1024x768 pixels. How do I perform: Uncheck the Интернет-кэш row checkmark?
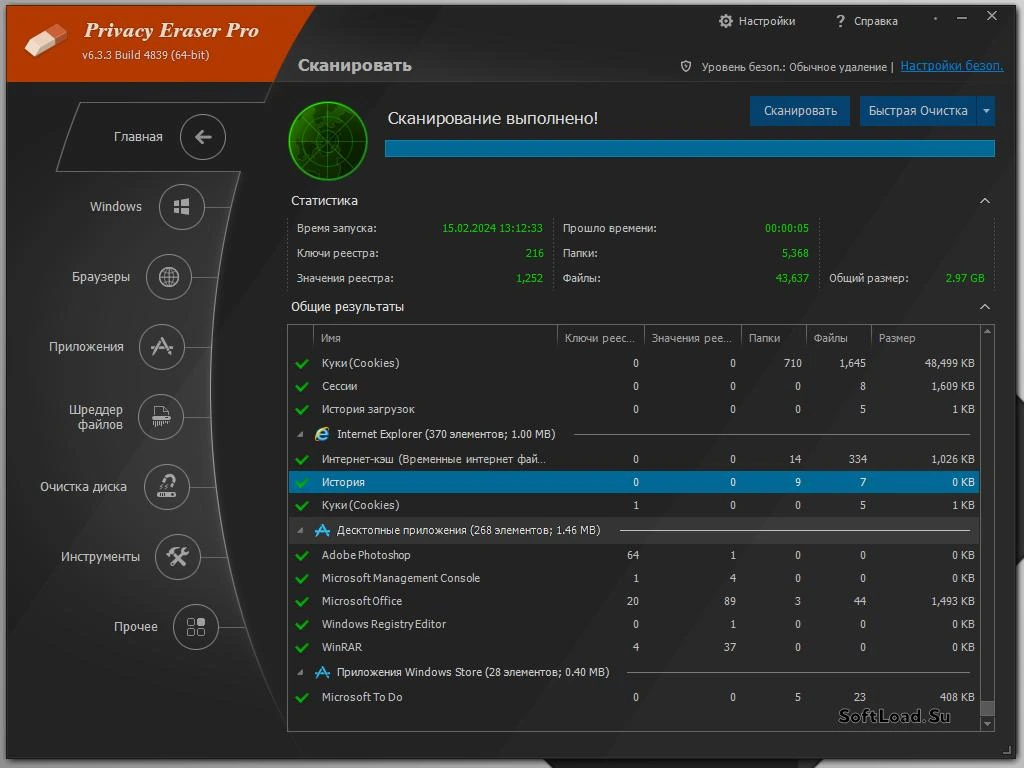tap(302, 460)
